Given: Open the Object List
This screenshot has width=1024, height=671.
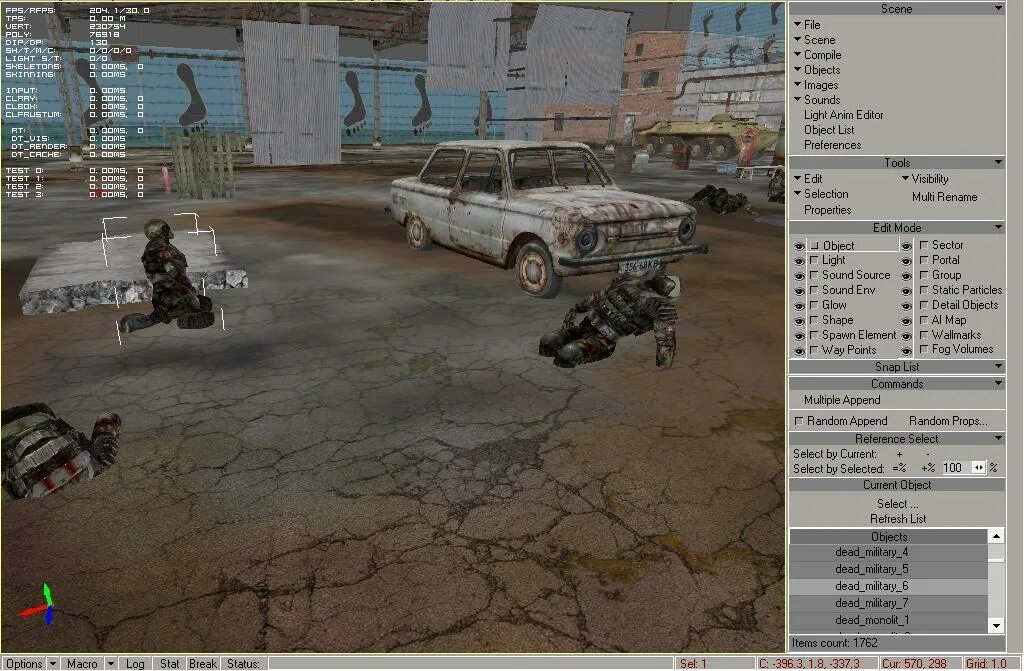Looking at the screenshot, I should click(829, 130).
